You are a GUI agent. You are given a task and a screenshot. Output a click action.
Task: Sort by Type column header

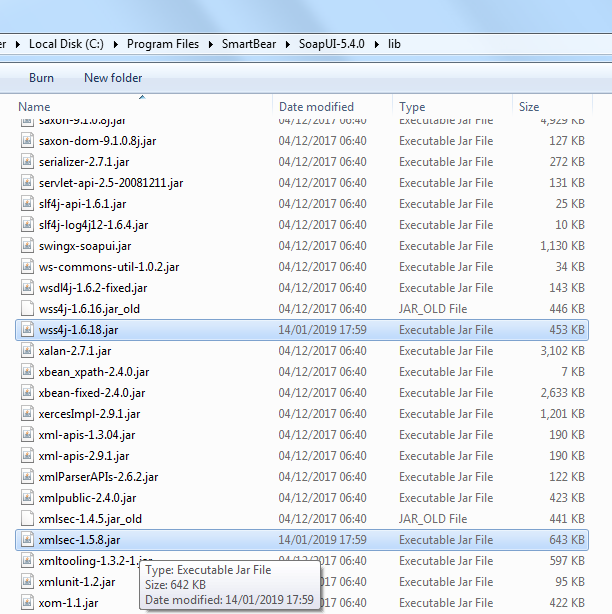pos(412,107)
